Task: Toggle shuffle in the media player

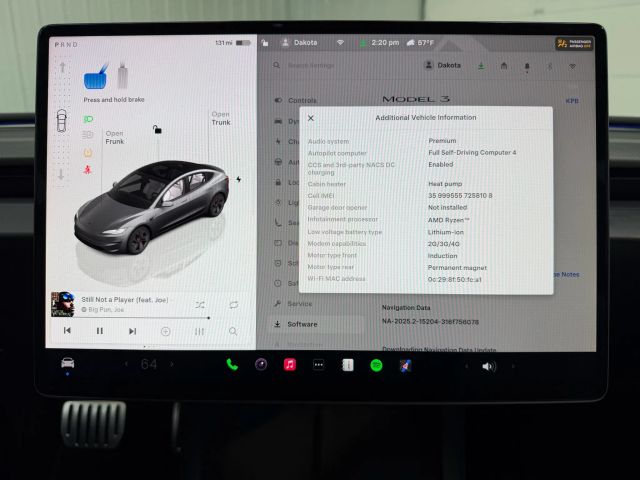Action: pos(200,305)
